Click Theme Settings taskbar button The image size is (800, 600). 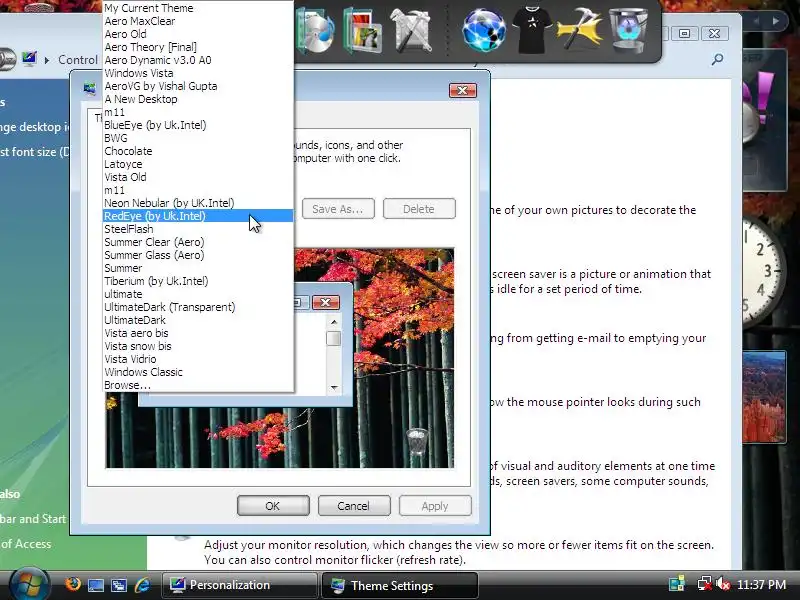400,585
